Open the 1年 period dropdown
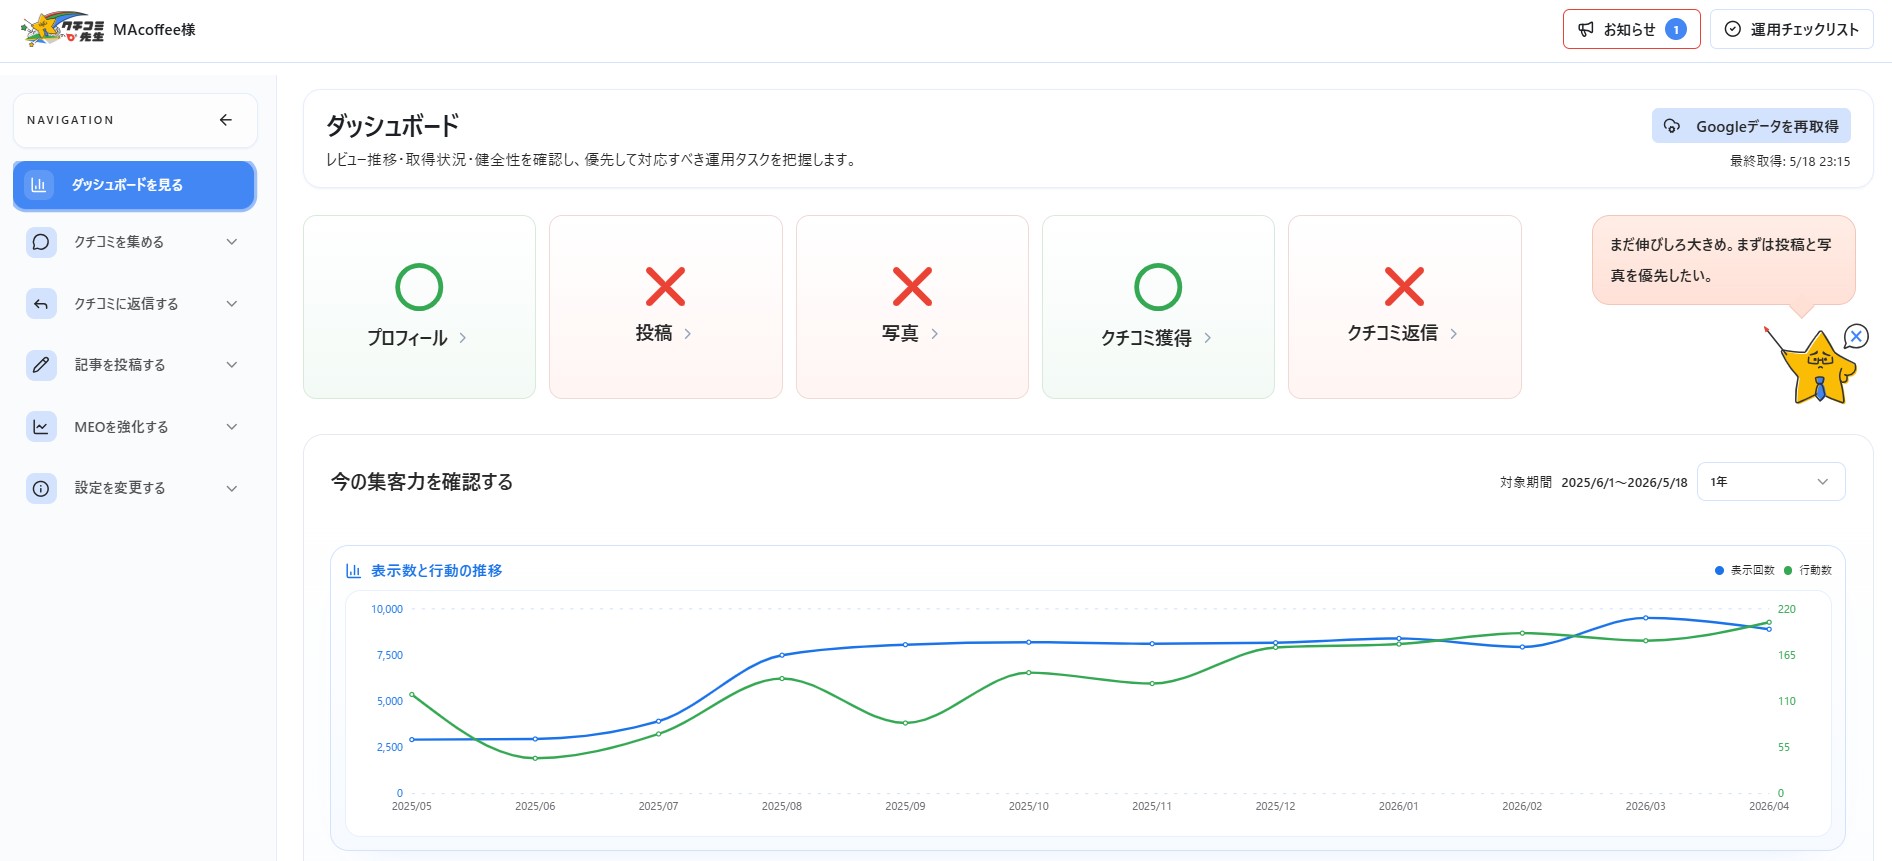The image size is (1892, 861). pyautogui.click(x=1770, y=482)
